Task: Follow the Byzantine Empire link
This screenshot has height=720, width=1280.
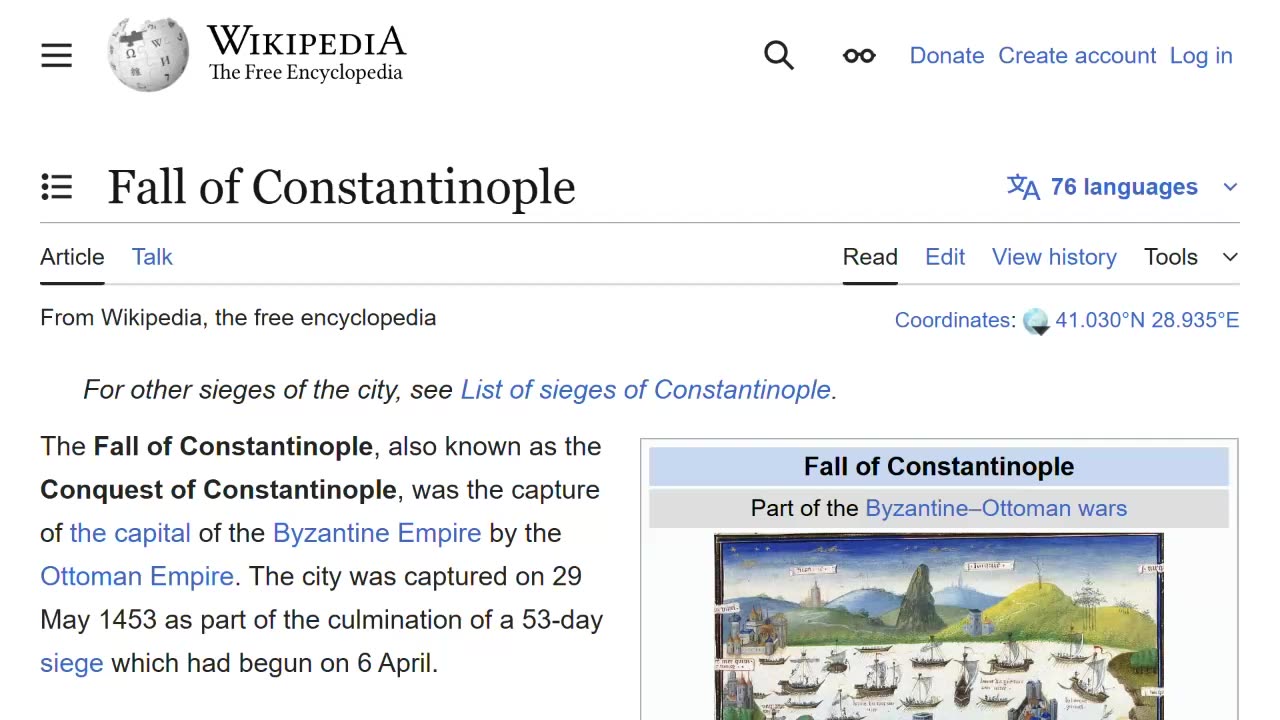Action: click(x=377, y=533)
